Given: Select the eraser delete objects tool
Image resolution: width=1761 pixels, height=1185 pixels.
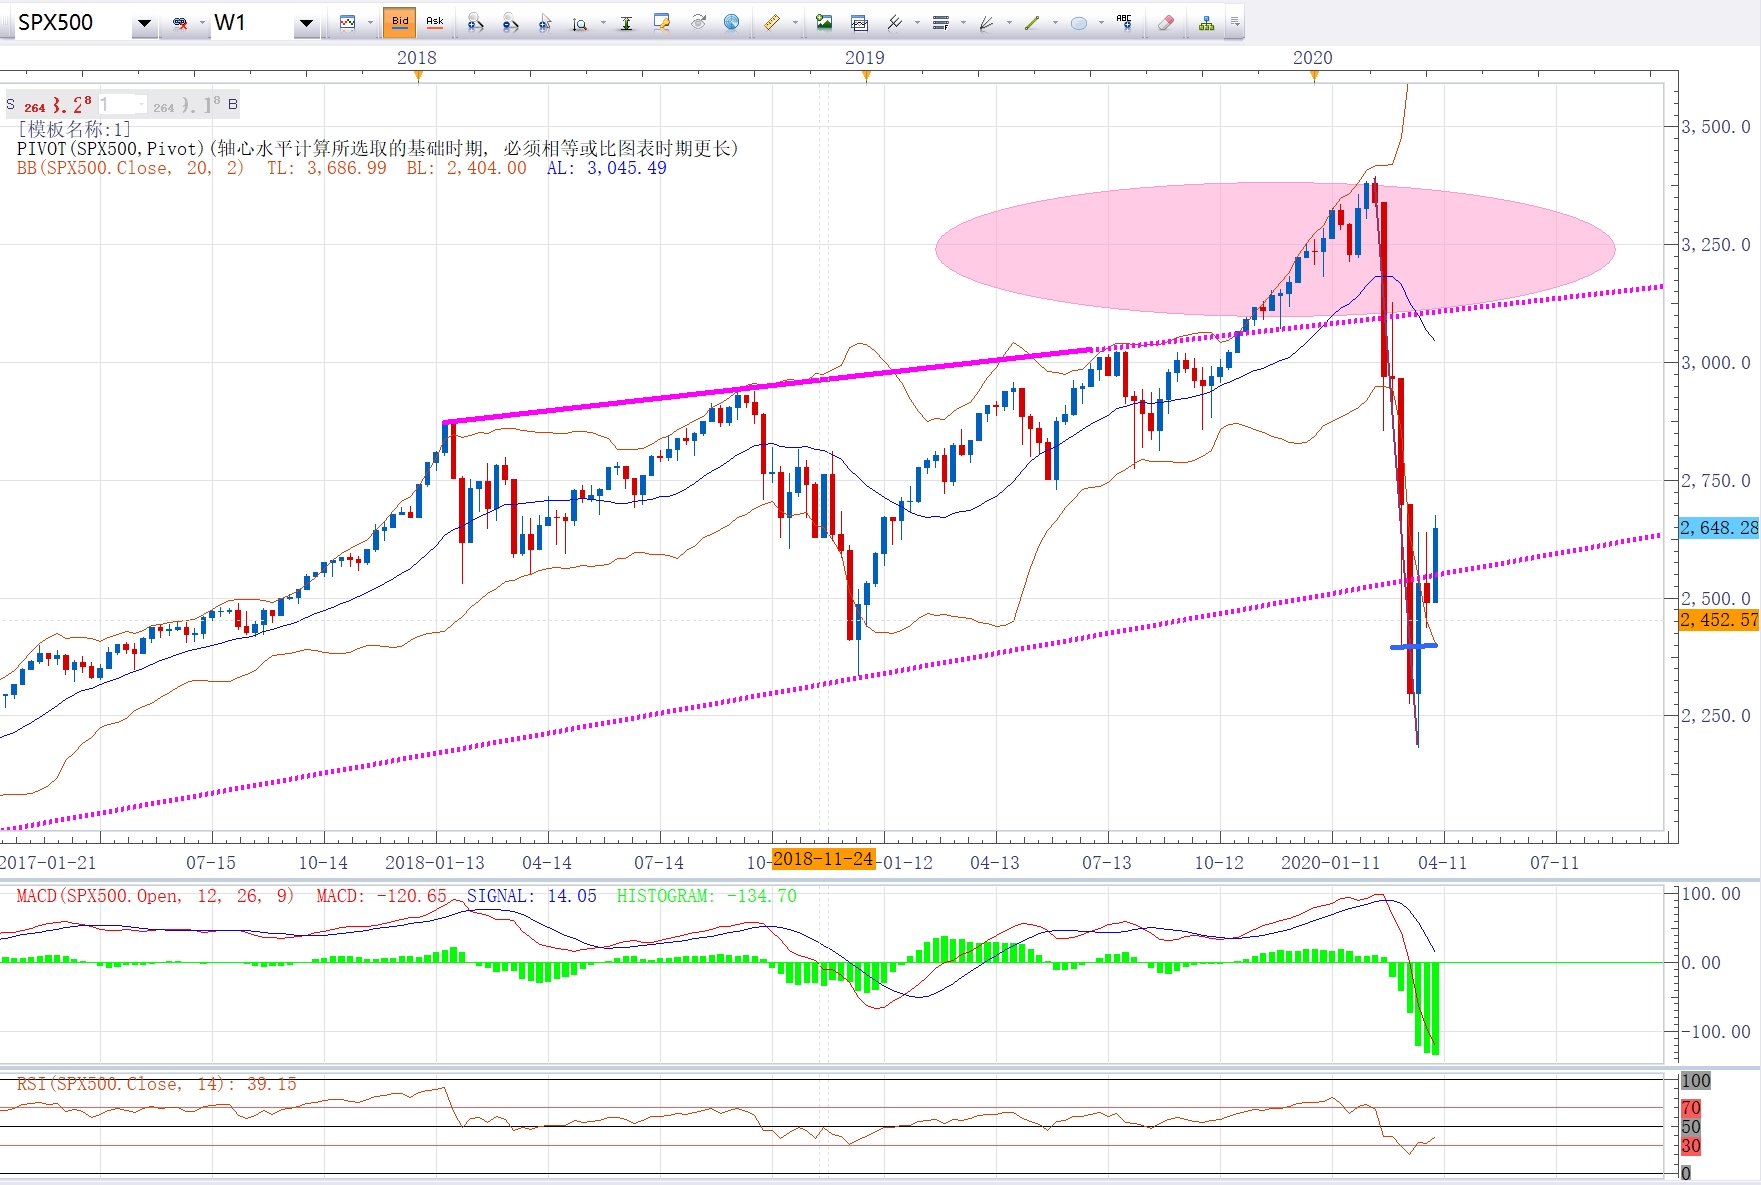Looking at the screenshot, I should click(1165, 22).
